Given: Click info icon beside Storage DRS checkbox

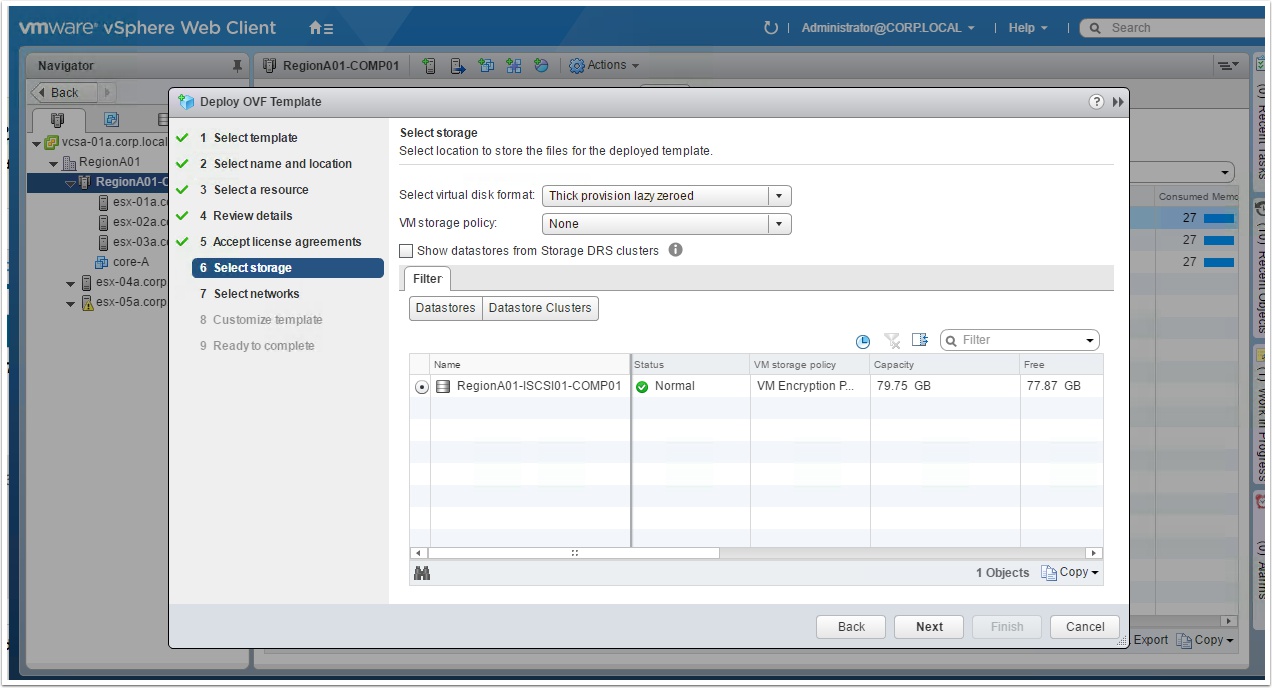Looking at the screenshot, I should (675, 250).
